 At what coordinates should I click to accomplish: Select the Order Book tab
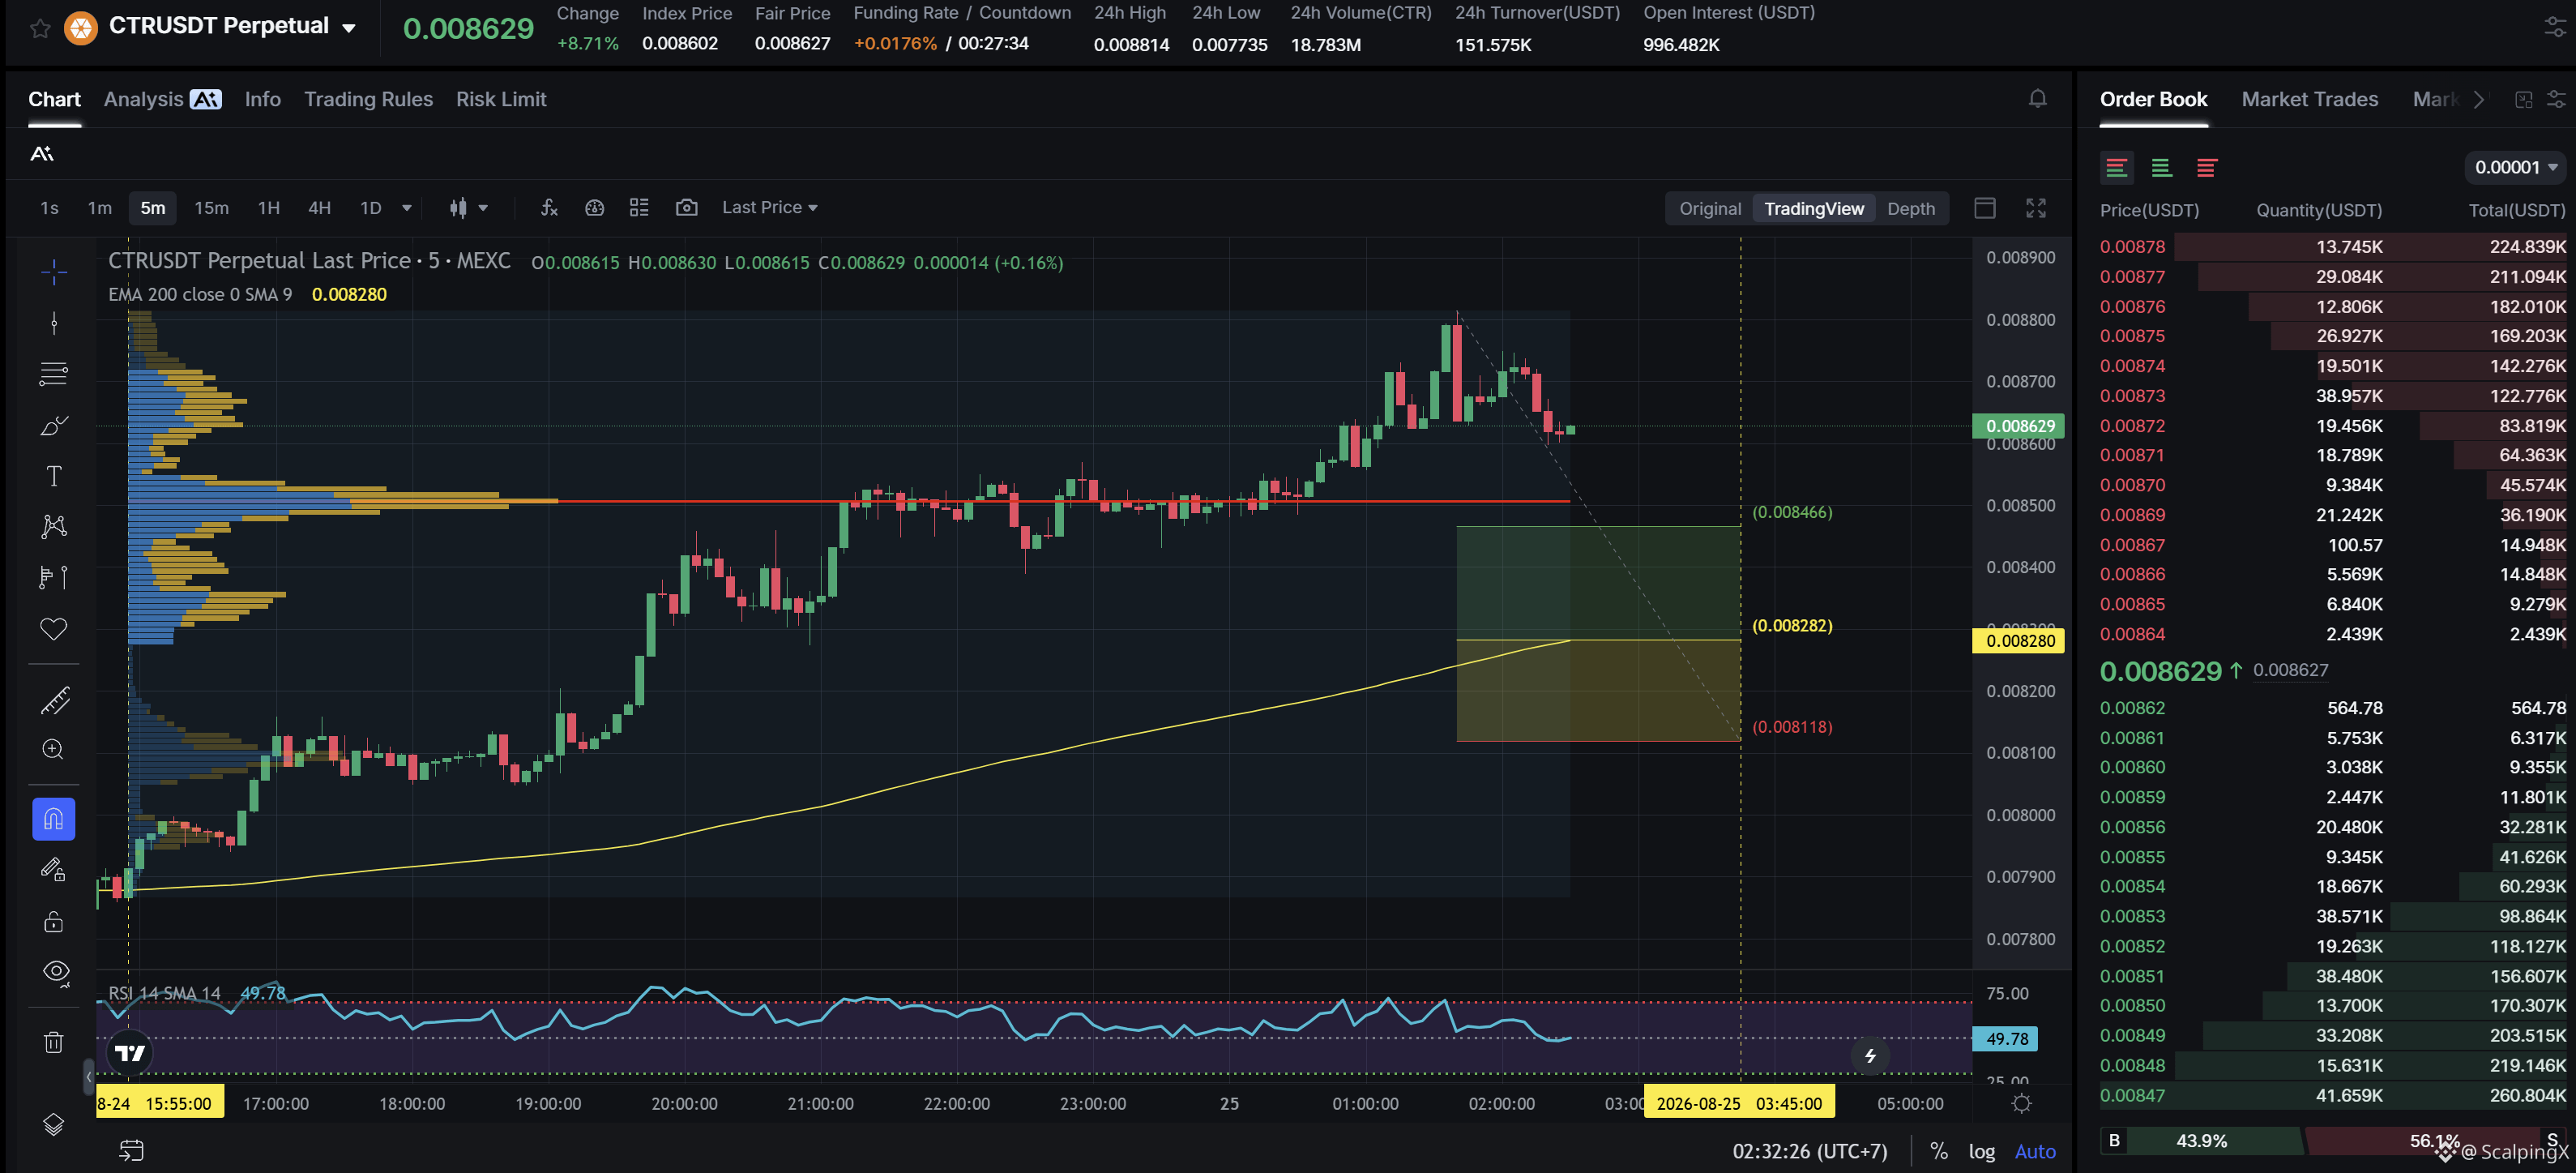click(x=2152, y=99)
